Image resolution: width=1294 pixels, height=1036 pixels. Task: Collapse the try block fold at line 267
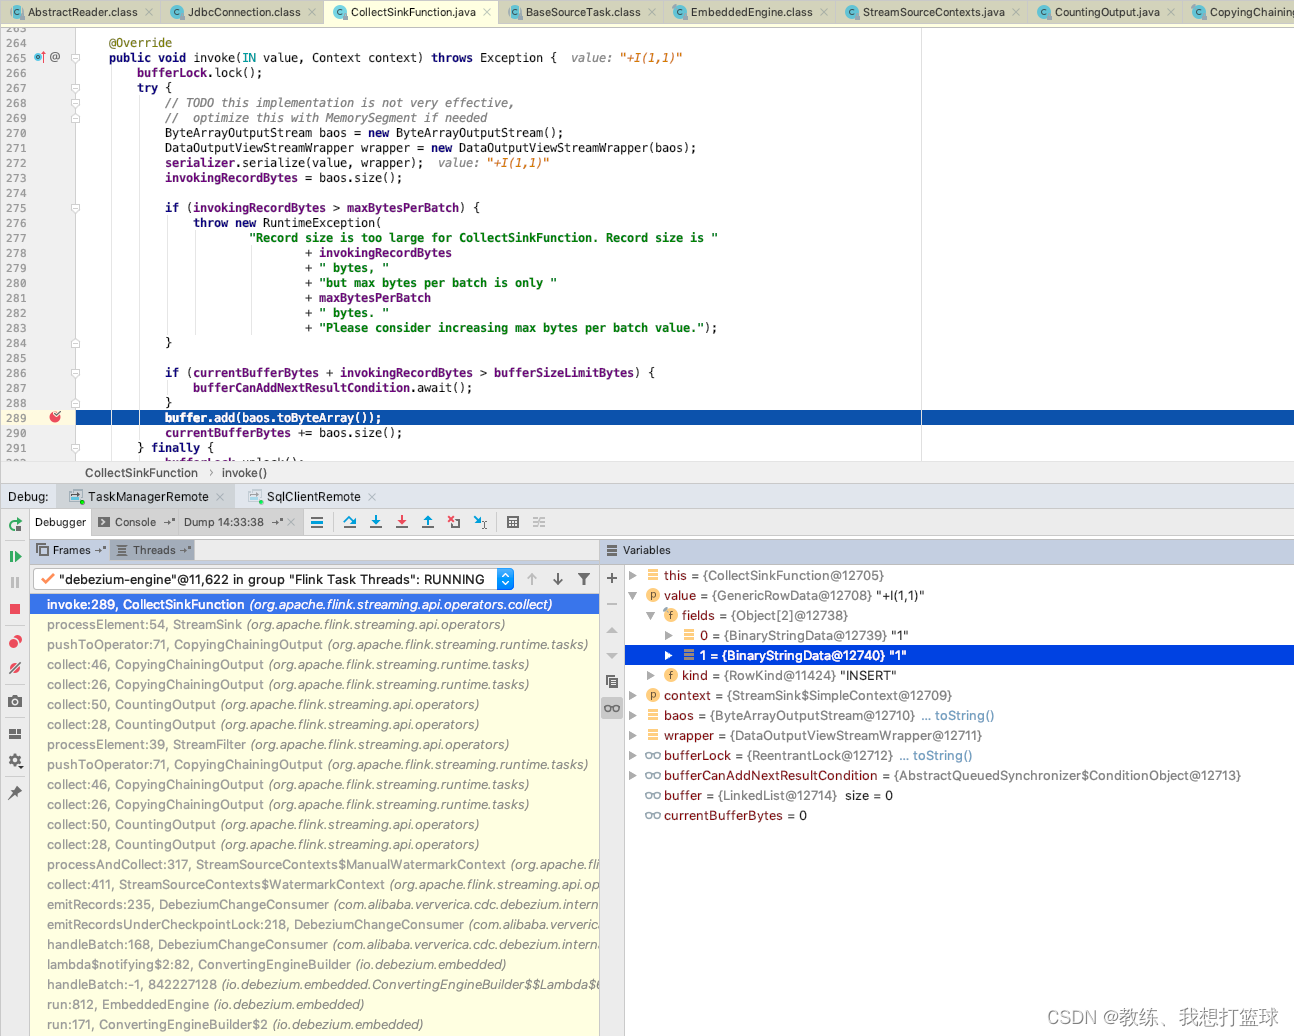[x=75, y=88]
